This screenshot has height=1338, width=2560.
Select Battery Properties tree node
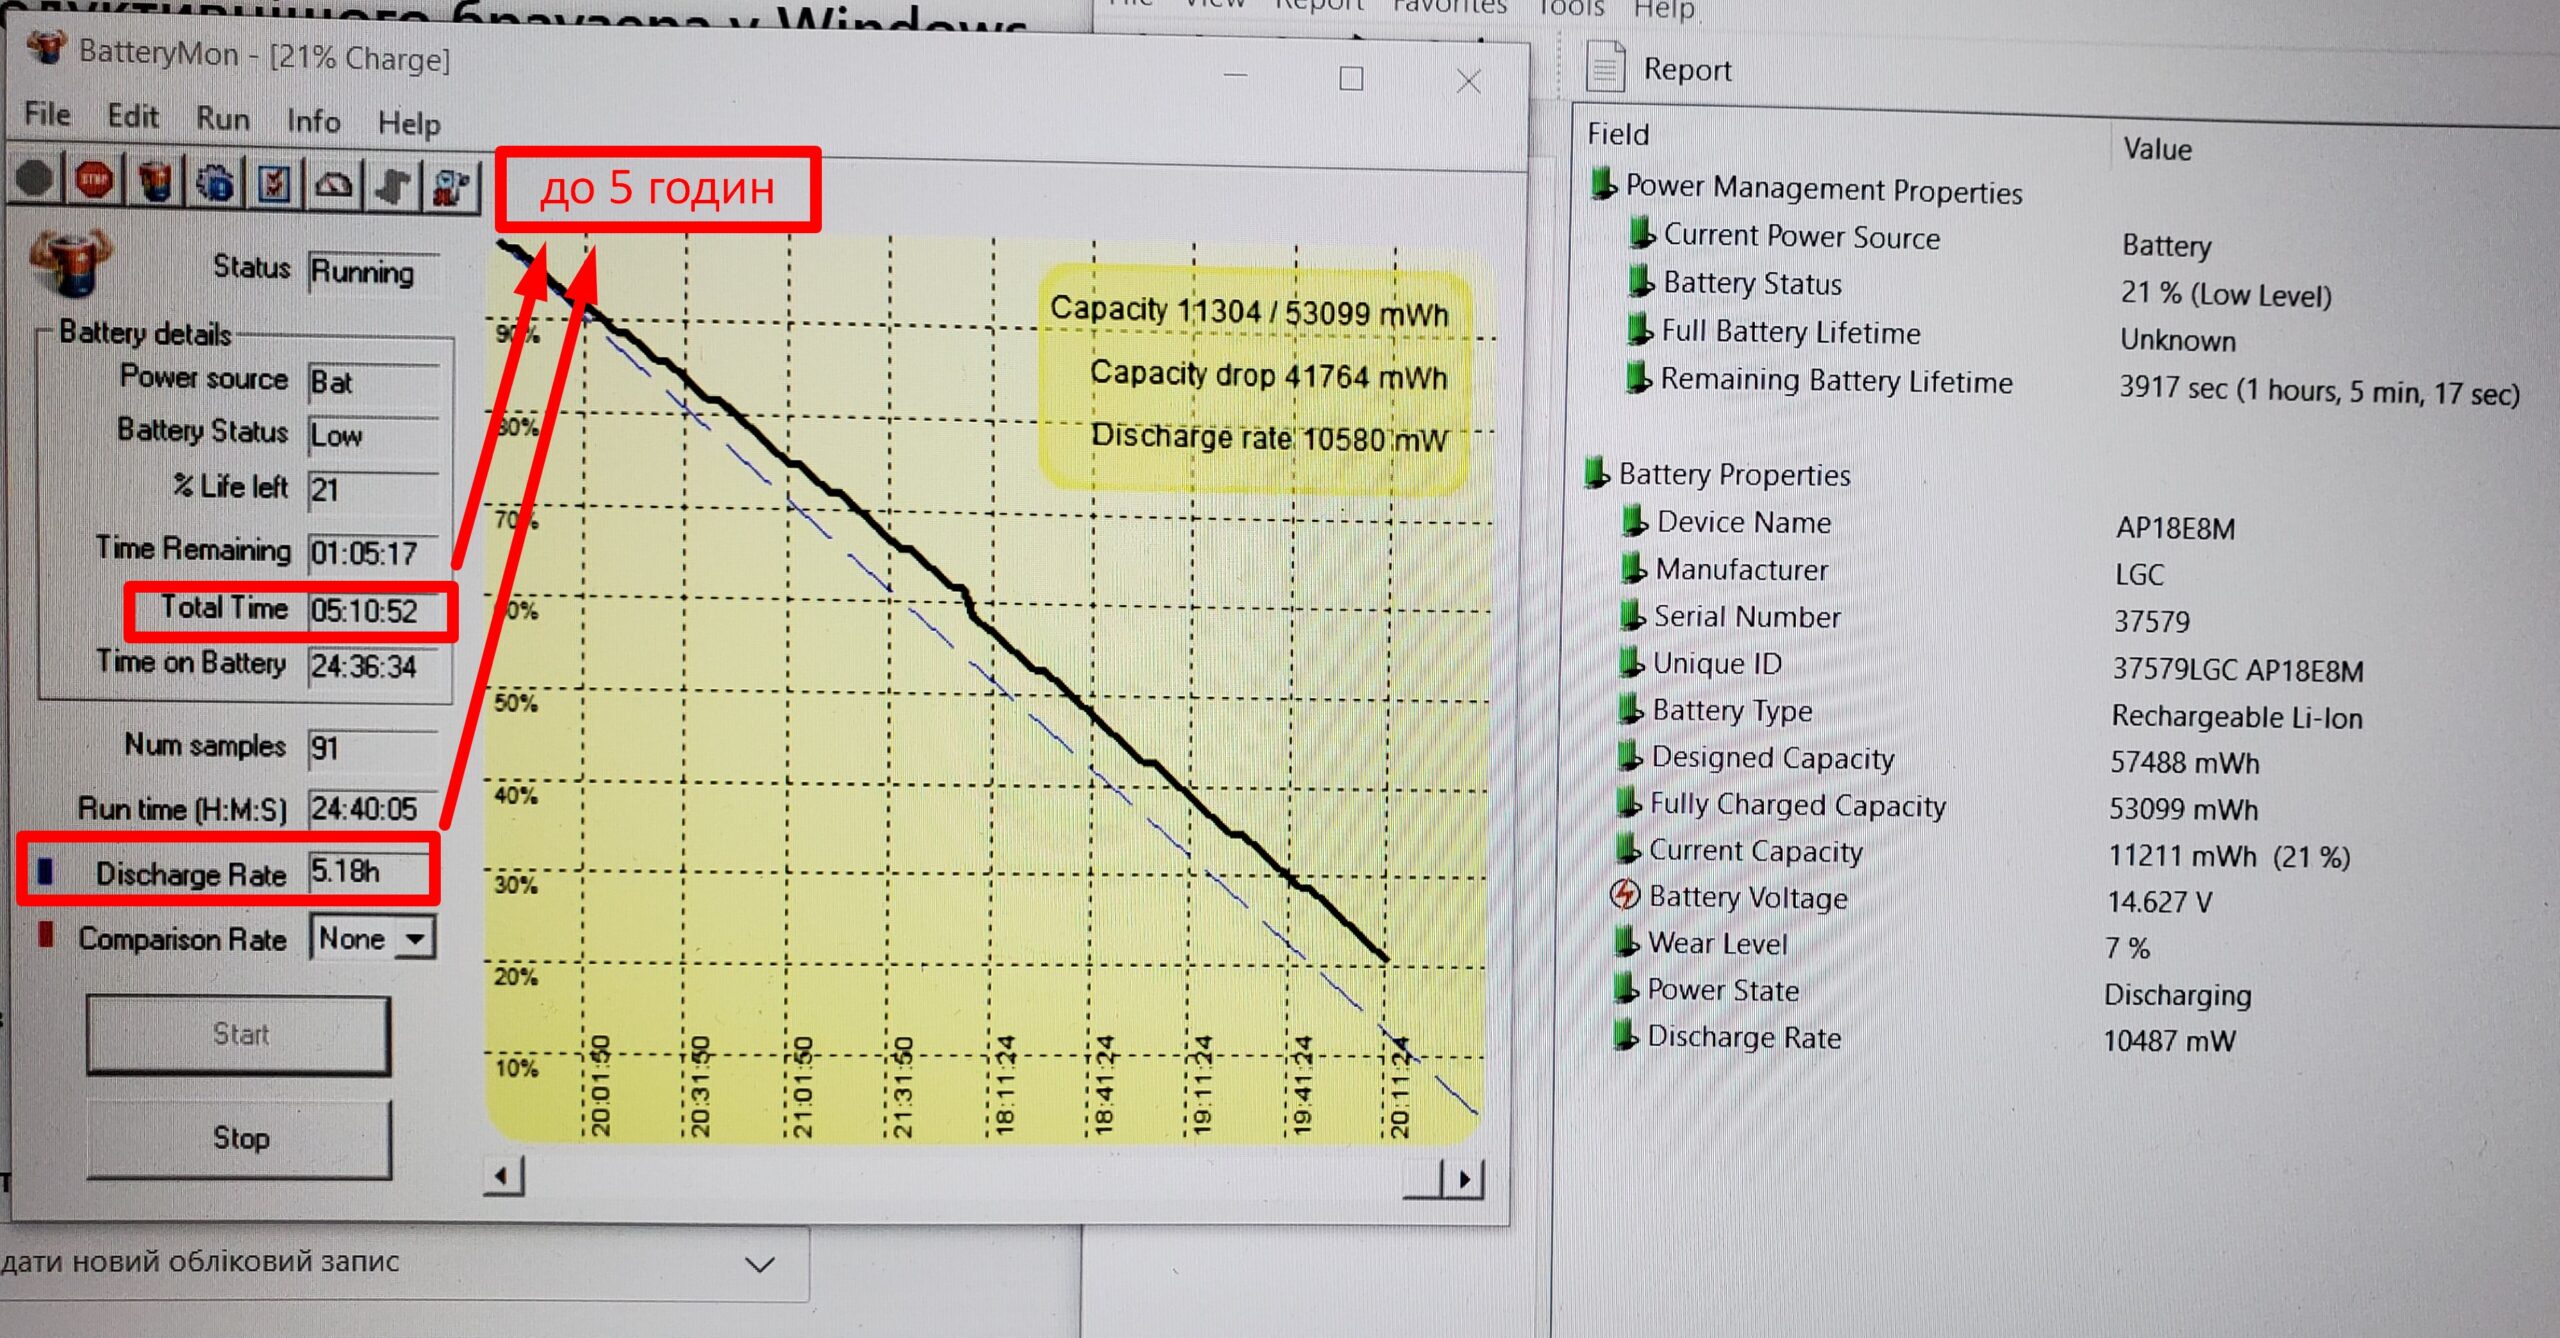(x=1733, y=474)
